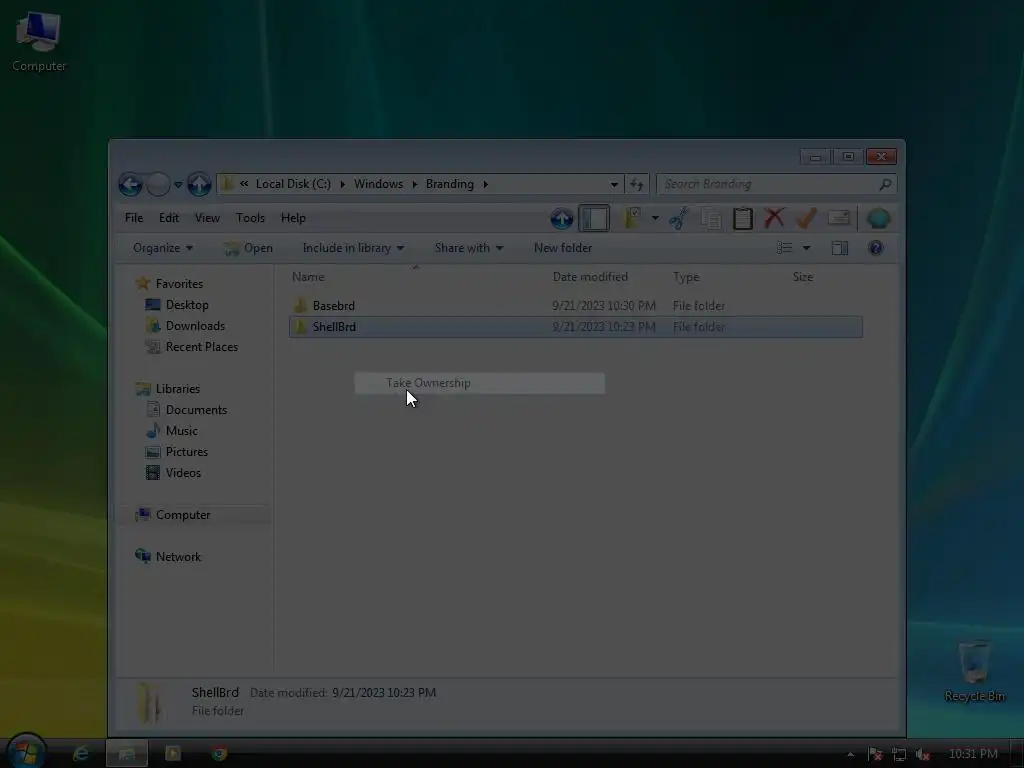Open the recent pages arrow near Back
Image resolution: width=1024 pixels, height=768 pixels.
tap(178, 185)
